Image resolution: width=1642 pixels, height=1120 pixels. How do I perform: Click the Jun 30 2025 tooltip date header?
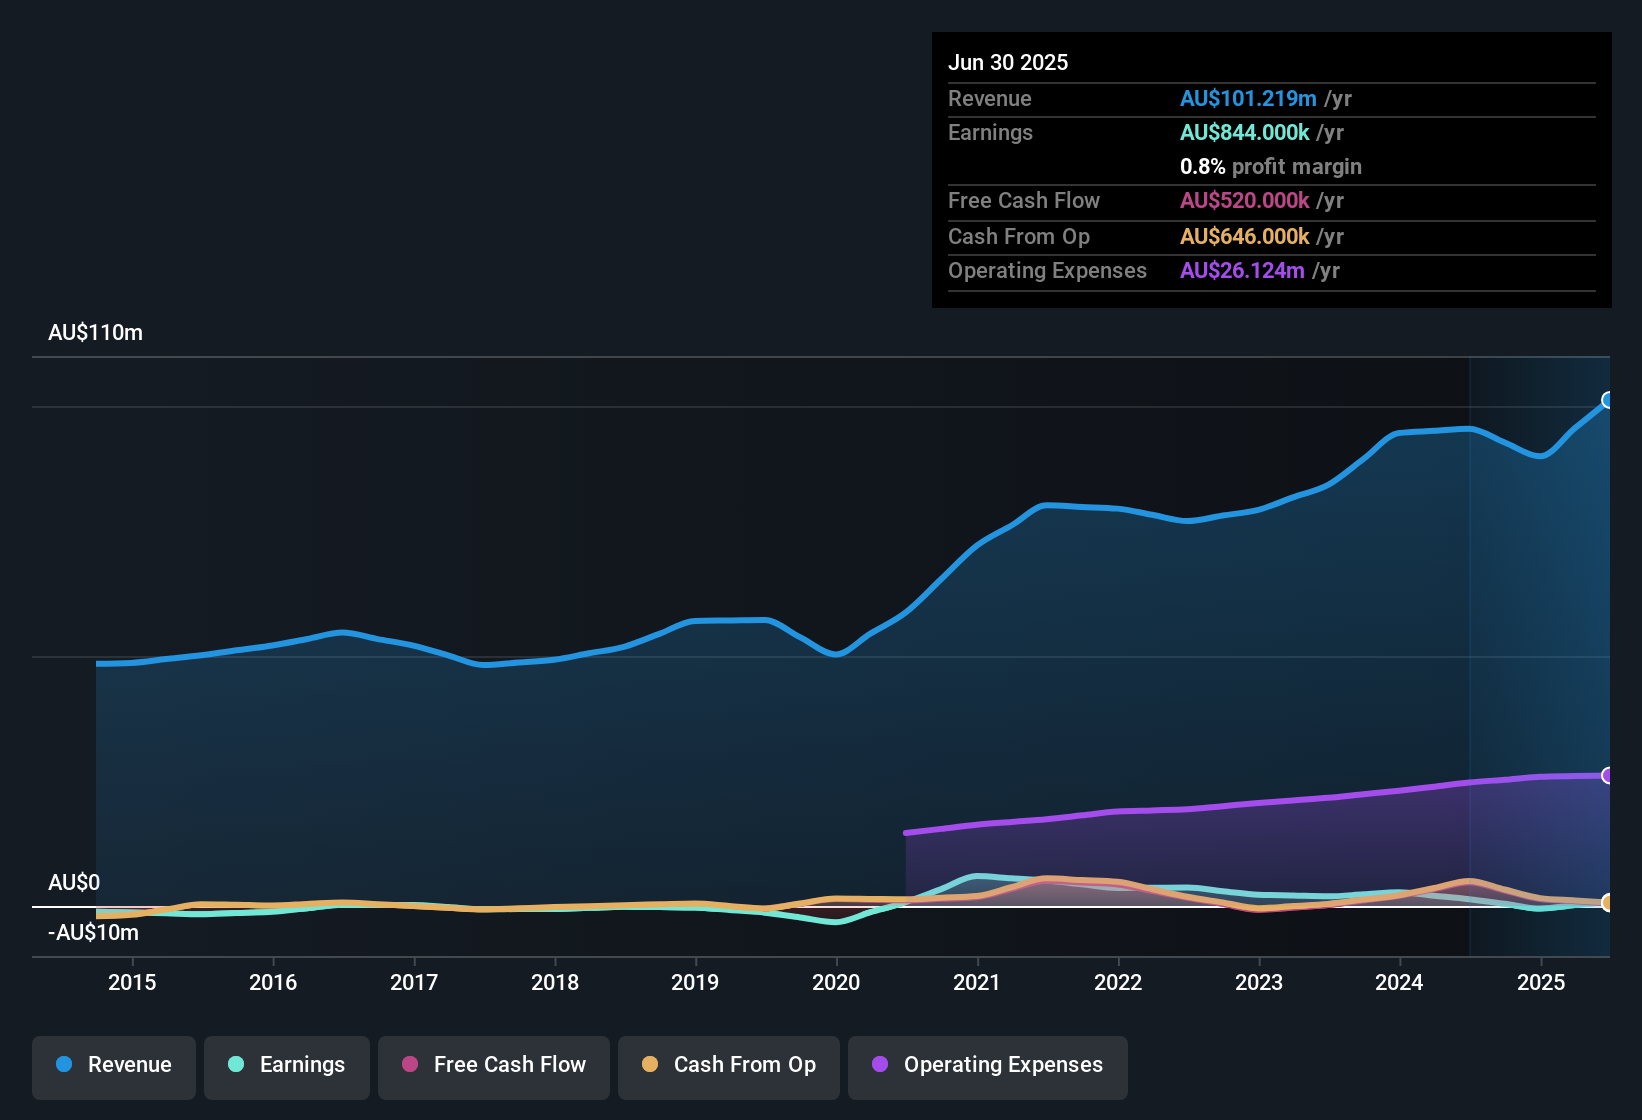click(x=1008, y=62)
